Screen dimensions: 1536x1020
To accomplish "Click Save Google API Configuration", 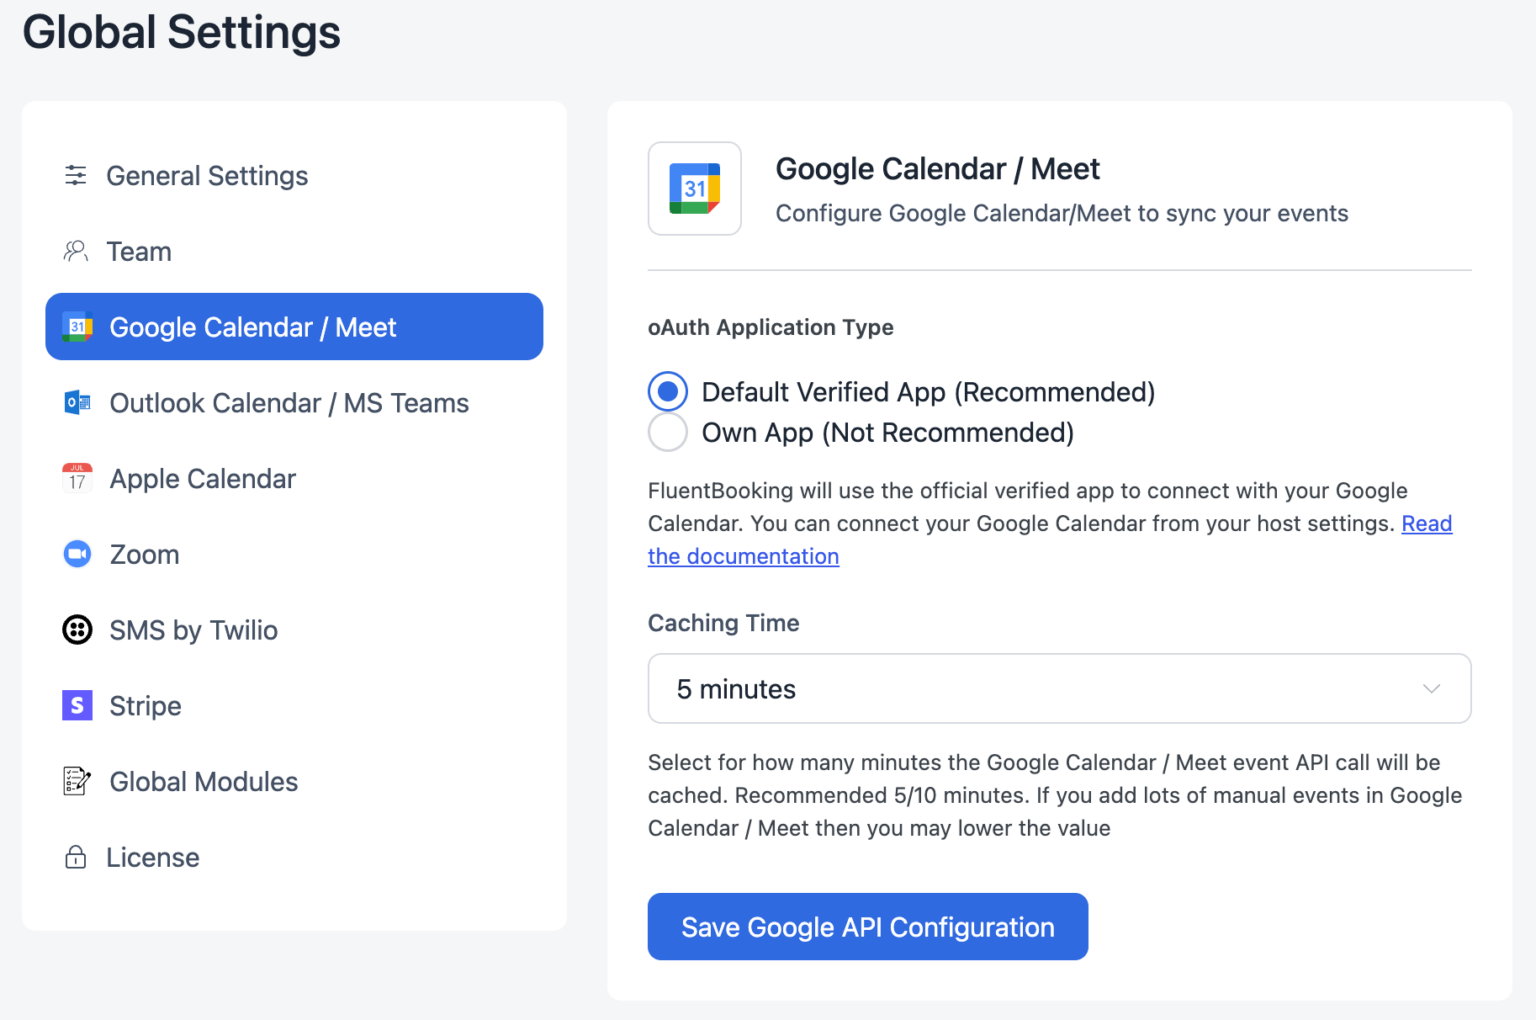I will 867,926.
